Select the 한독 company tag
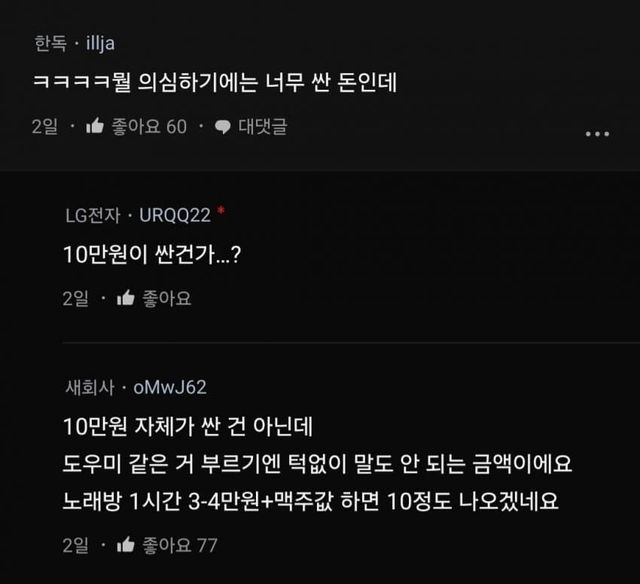Screen dimensions: 640x584 tap(50, 43)
